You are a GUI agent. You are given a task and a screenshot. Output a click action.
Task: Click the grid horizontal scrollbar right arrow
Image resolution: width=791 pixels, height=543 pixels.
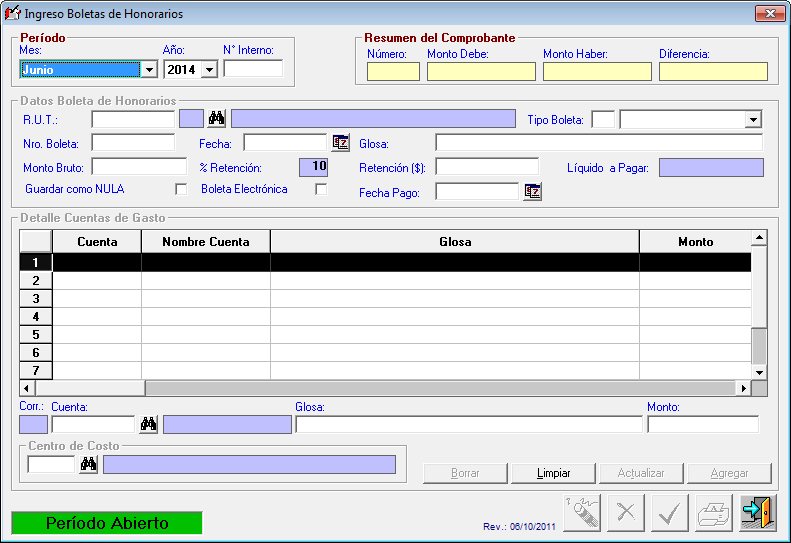743,388
